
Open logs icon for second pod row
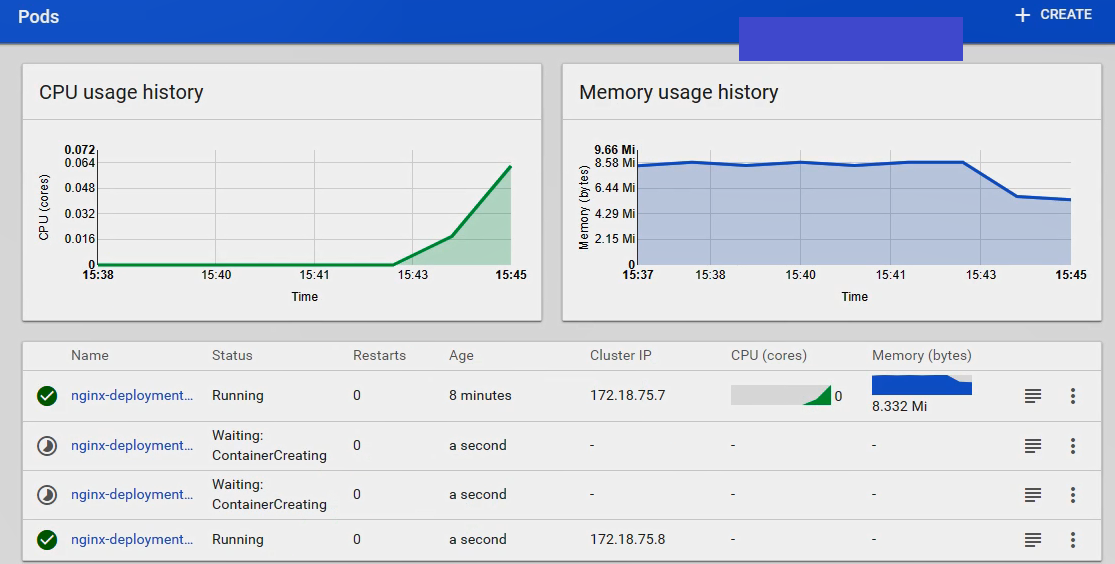[x=1033, y=446]
